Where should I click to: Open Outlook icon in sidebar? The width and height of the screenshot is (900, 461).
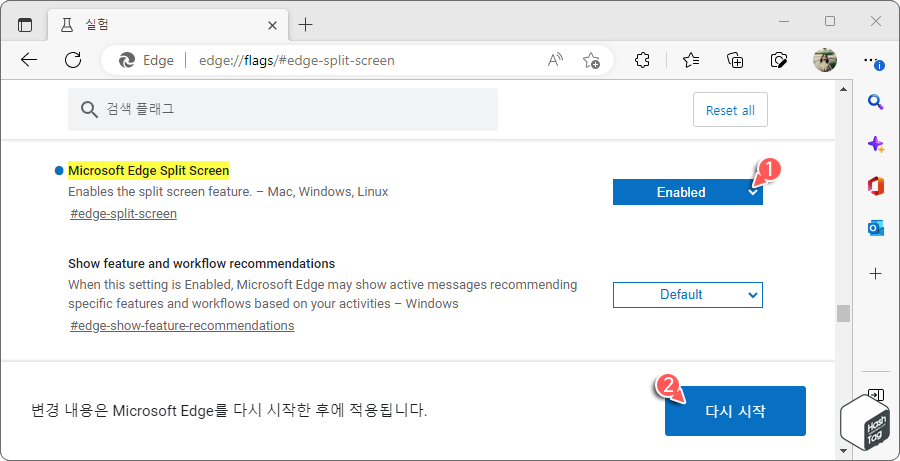click(x=875, y=228)
